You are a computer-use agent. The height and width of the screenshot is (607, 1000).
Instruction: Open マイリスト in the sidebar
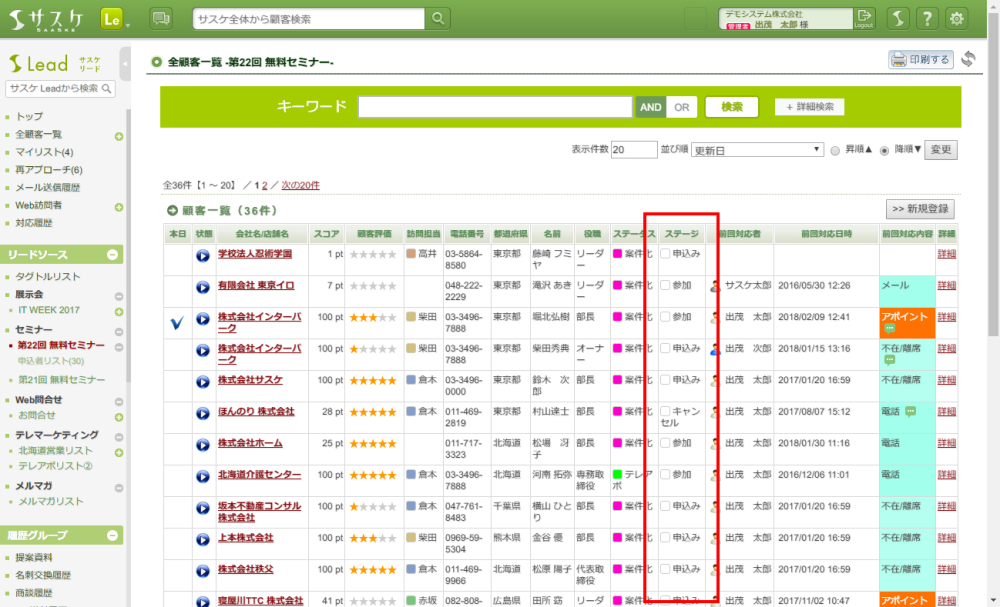[44, 152]
